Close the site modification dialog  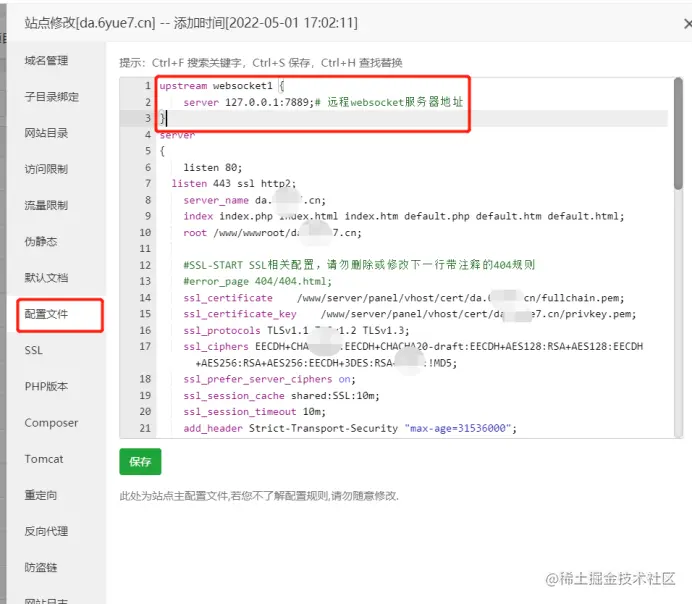[x=687, y=24]
